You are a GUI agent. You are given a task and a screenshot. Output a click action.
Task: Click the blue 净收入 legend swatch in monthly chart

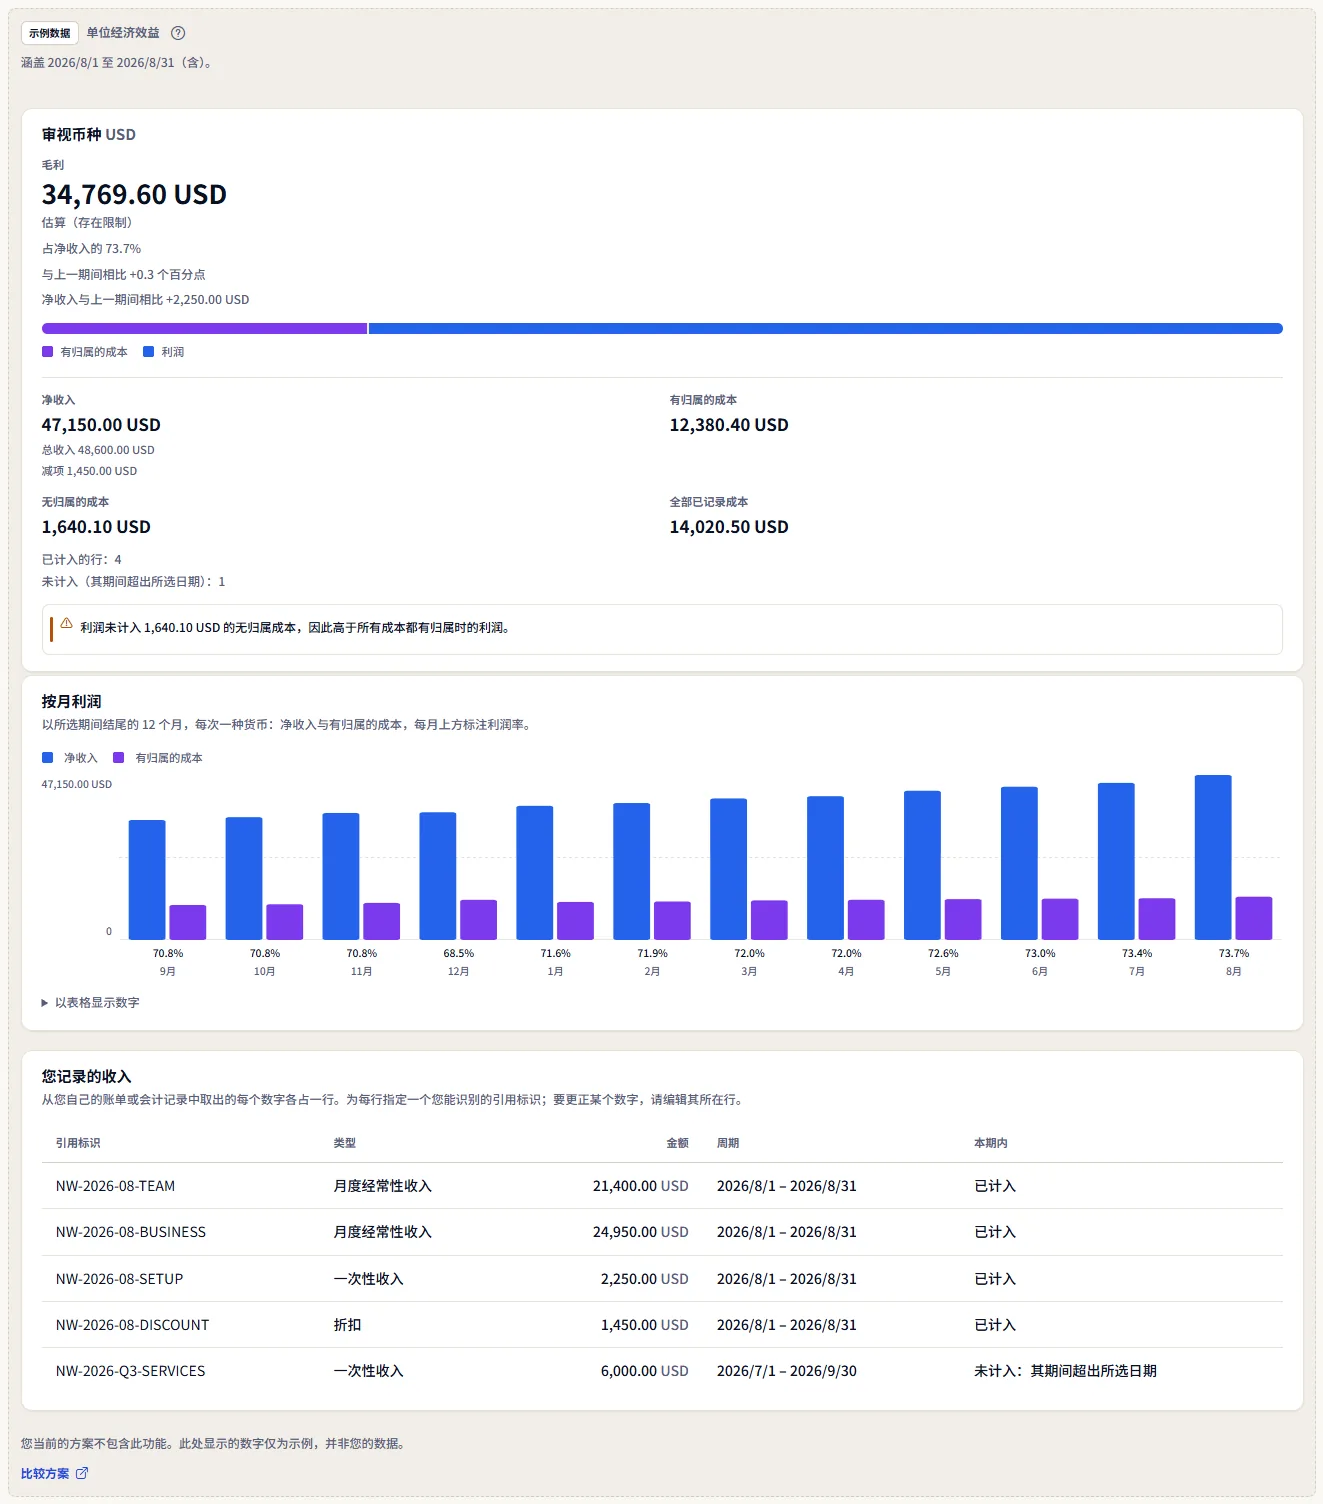47,757
